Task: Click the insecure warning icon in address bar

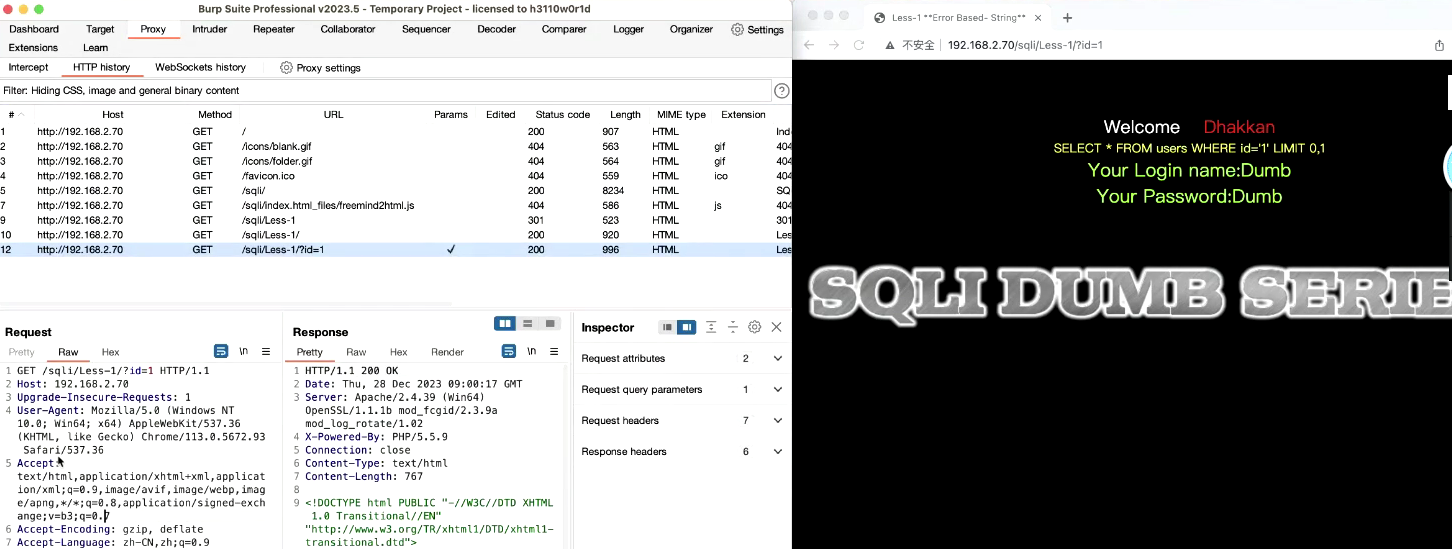Action: click(890, 45)
